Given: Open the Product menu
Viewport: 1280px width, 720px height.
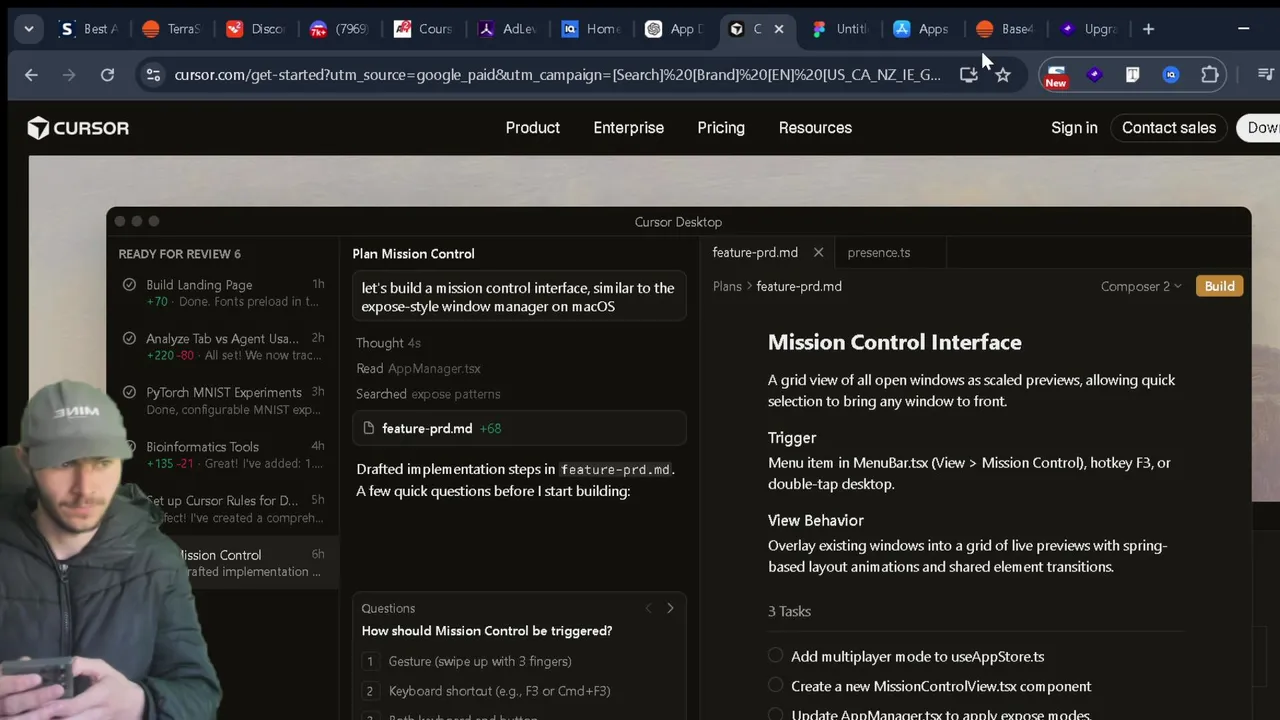Looking at the screenshot, I should pyautogui.click(x=533, y=128).
